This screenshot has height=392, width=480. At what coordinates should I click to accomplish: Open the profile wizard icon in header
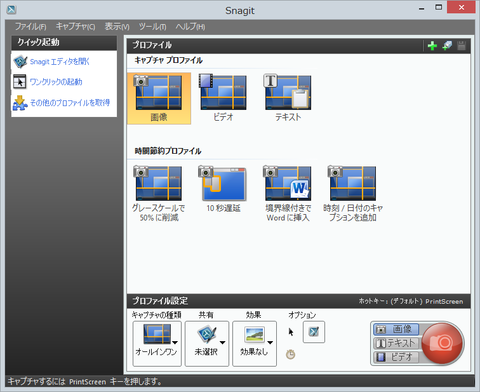coord(447,45)
